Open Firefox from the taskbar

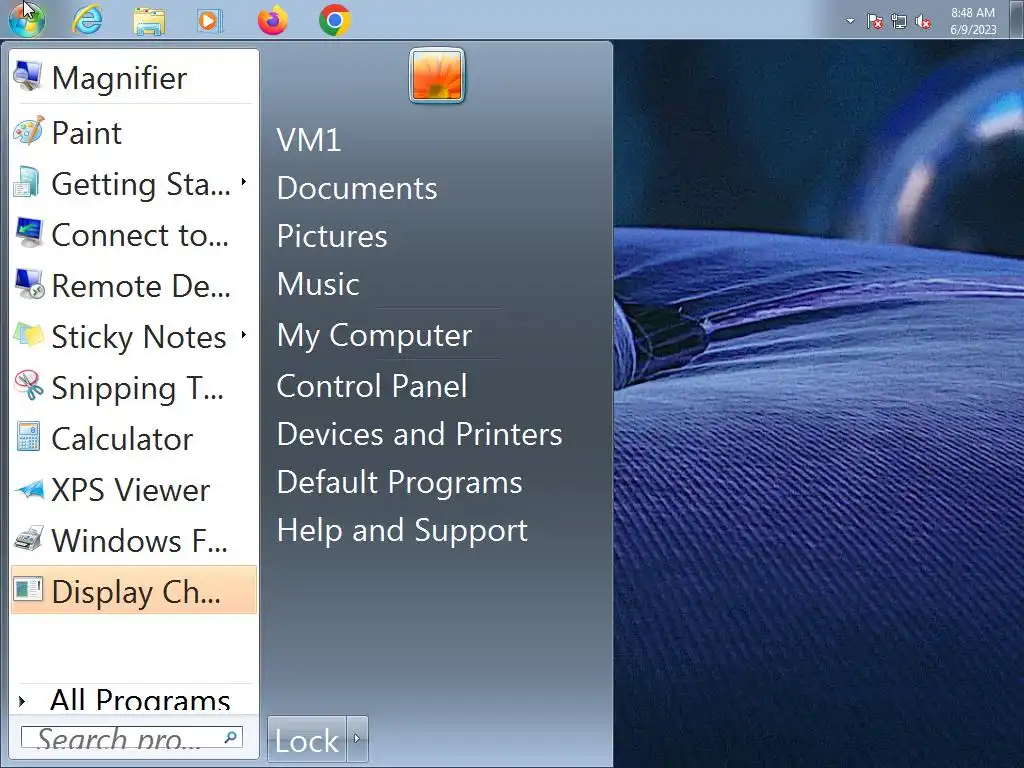click(x=273, y=20)
